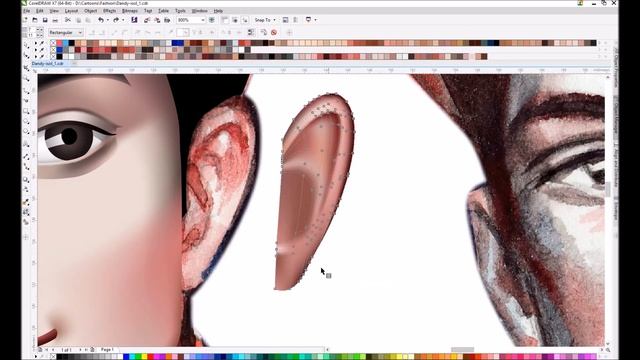Image resolution: width=640 pixels, height=360 pixels.
Task: Select the Text tool in the toolbox
Action: (26, 144)
